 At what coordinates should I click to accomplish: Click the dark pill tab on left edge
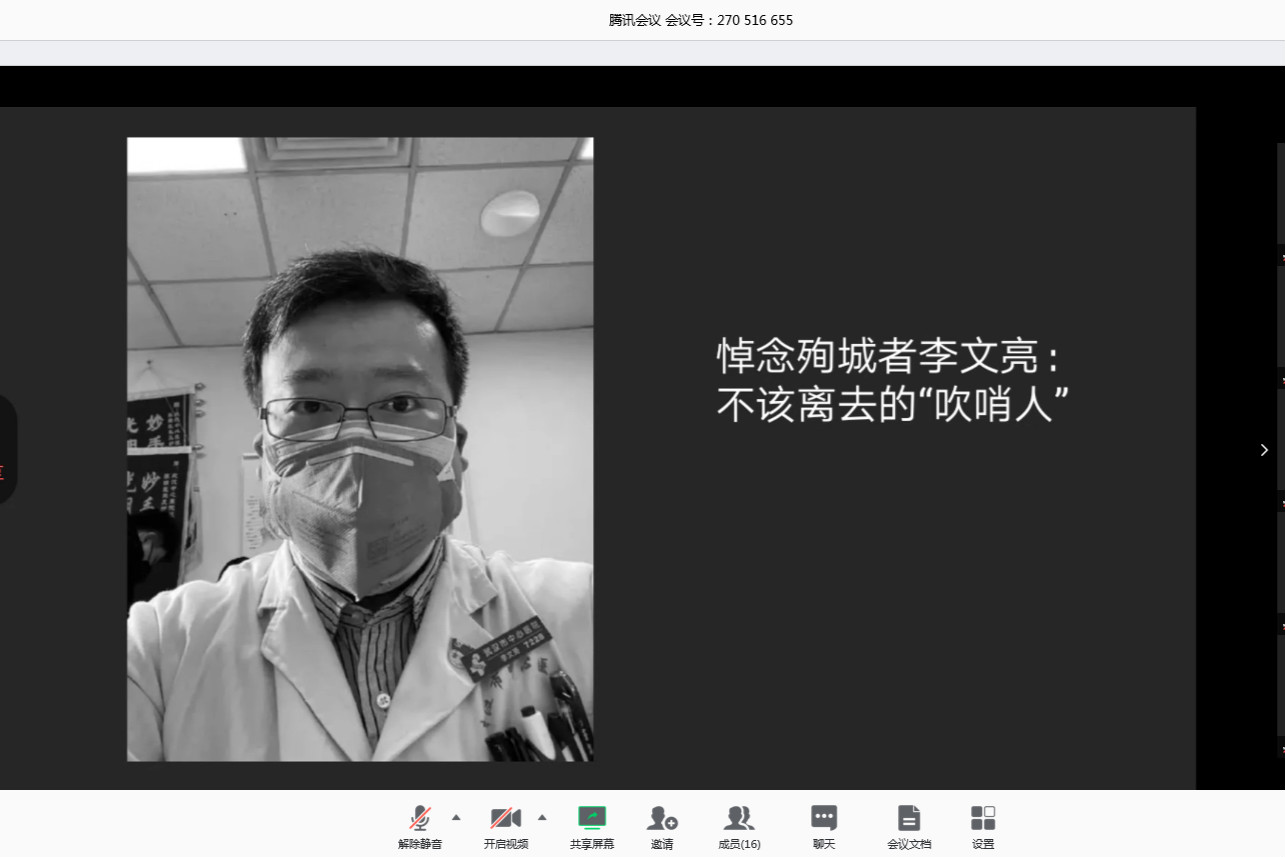pos(6,450)
